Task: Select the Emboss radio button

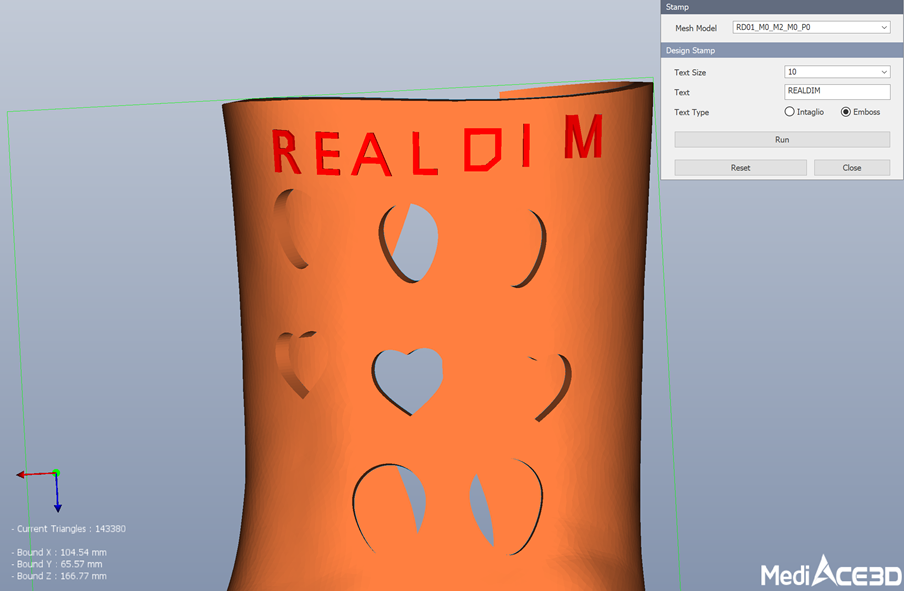Action: coord(846,112)
